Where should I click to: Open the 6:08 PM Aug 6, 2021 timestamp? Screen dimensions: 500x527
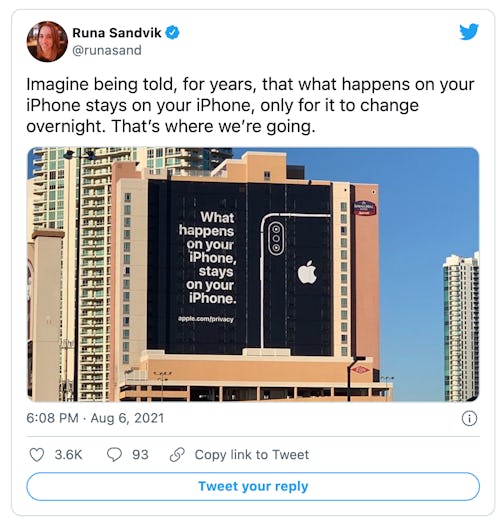pos(95,418)
